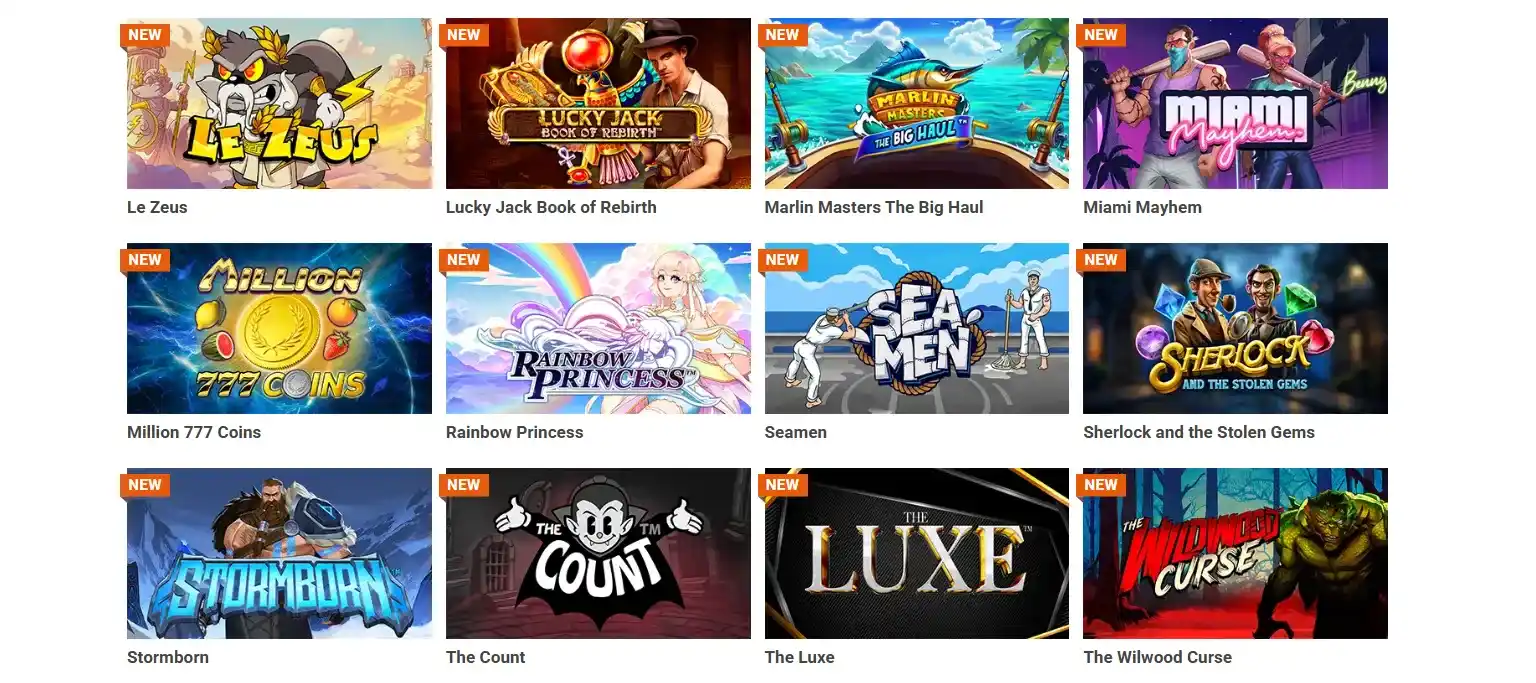The height and width of the screenshot is (683, 1536).
Task: Click the NEW badge on The Luxe
Action: [x=783, y=485]
